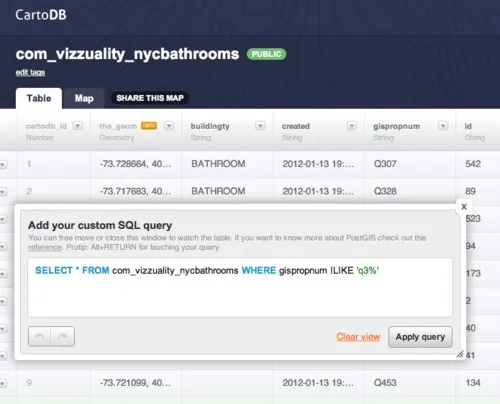
Task: Click the Clear view link
Action: (x=358, y=337)
